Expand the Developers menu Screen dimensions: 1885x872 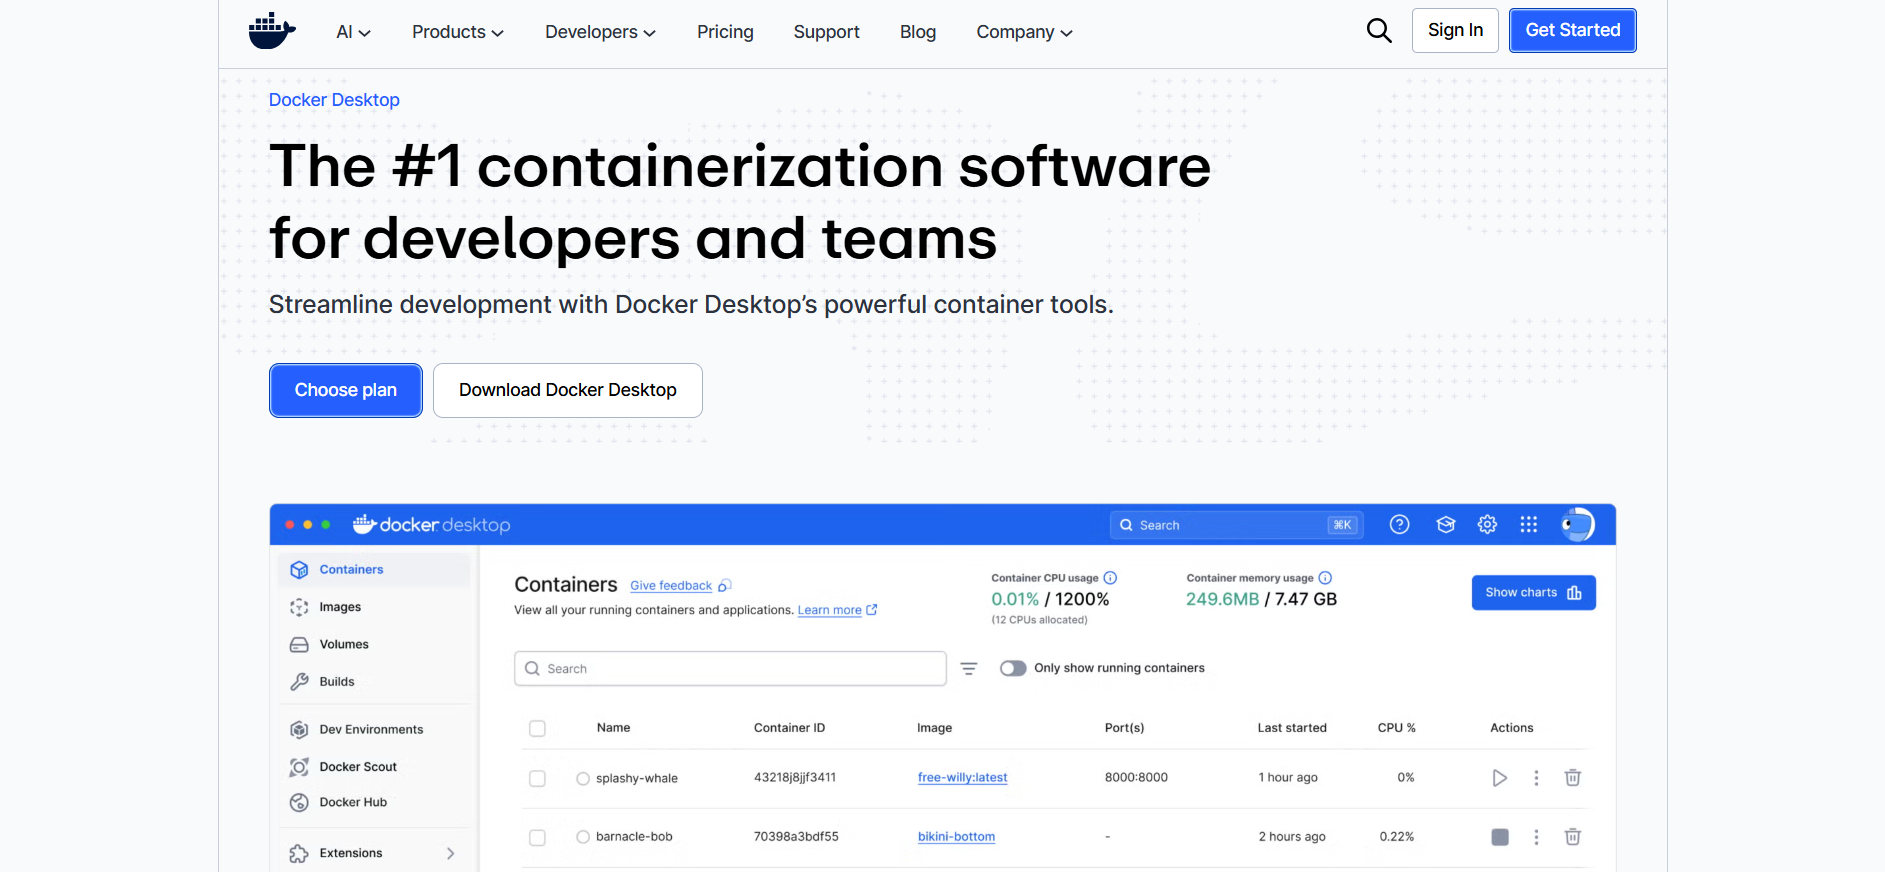[600, 32]
